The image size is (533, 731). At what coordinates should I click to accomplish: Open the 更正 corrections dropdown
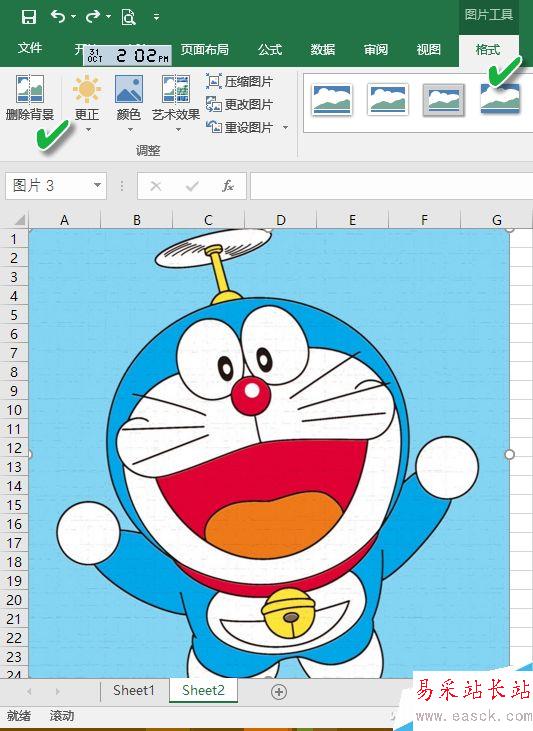[87, 103]
